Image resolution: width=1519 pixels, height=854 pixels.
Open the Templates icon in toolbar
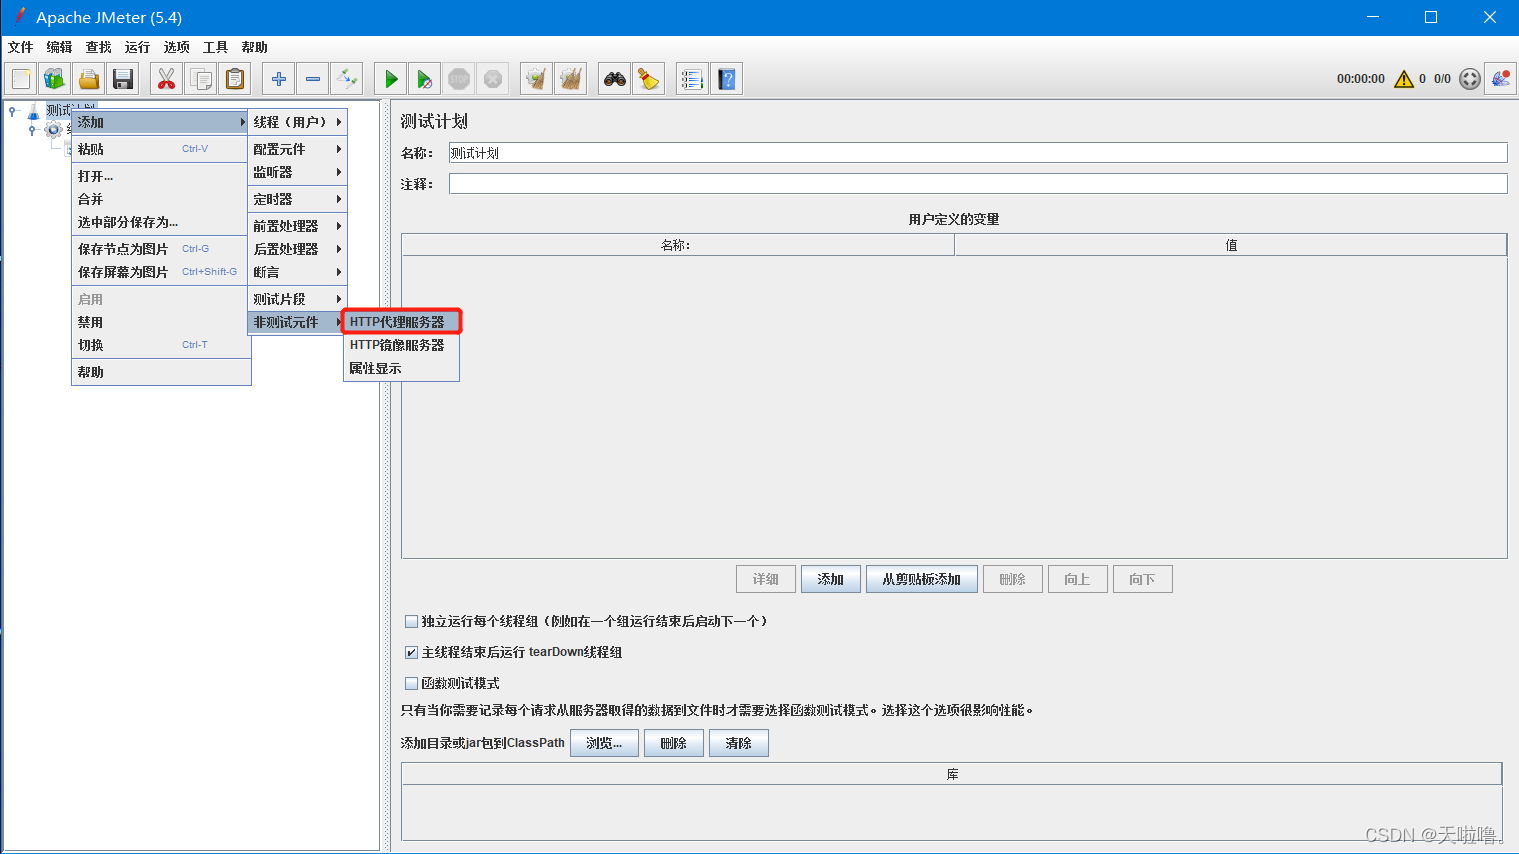55,79
